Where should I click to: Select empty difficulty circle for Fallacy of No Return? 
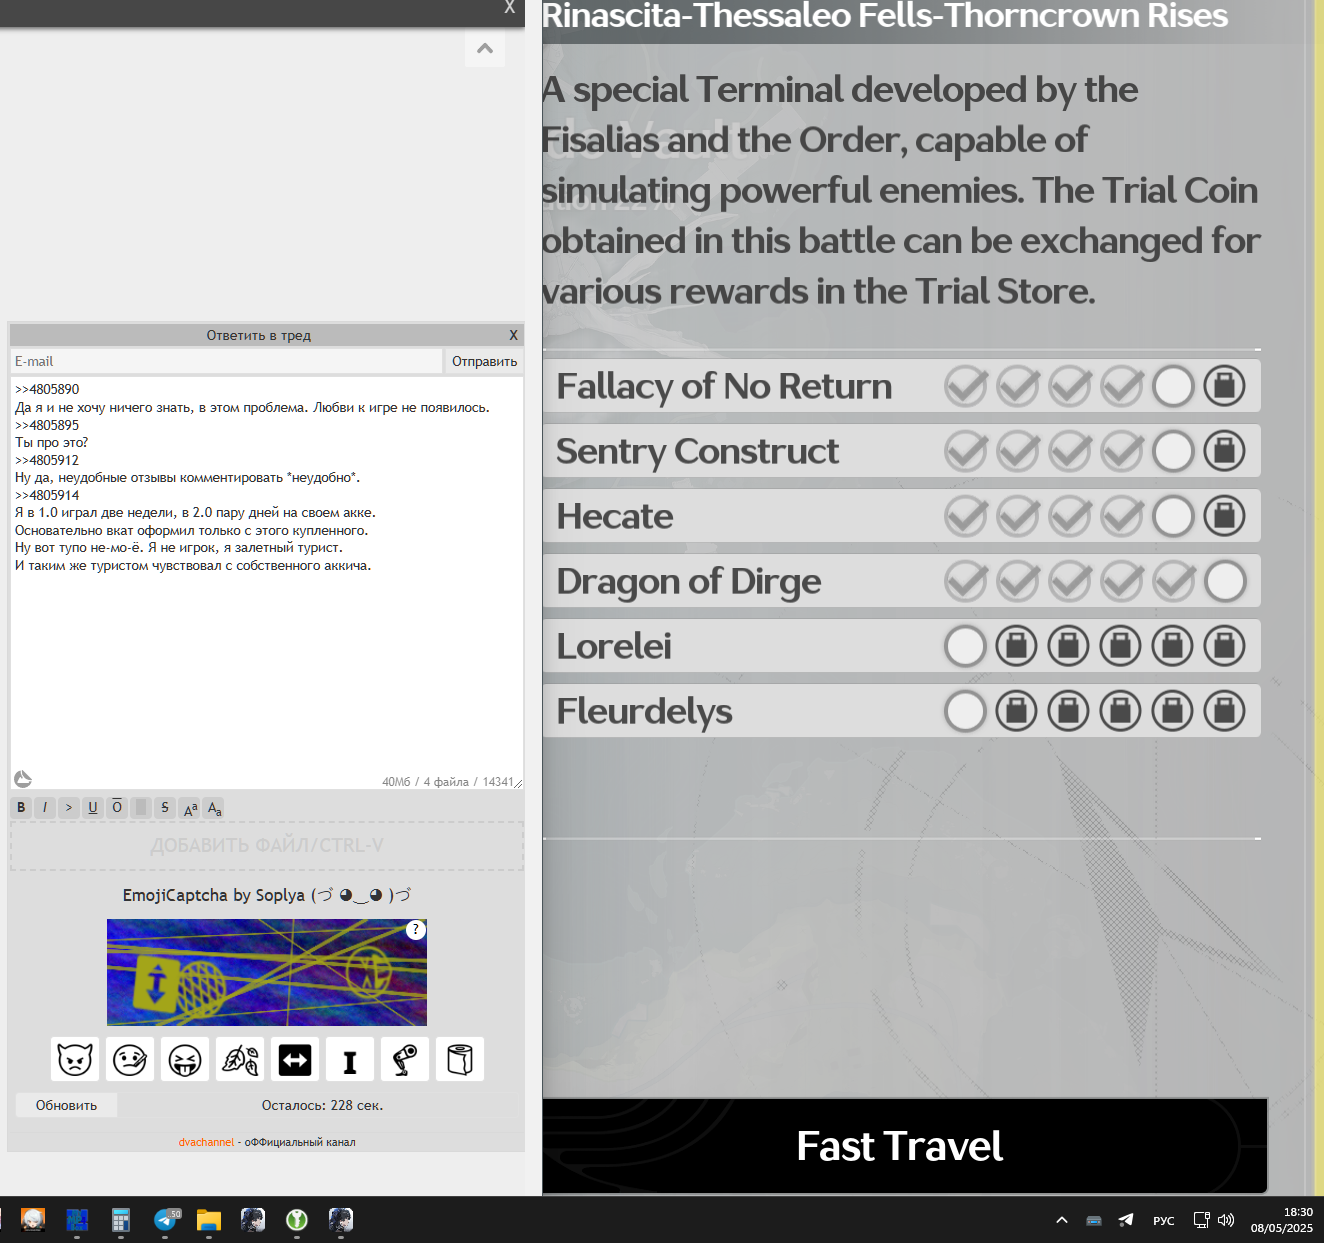pyautogui.click(x=1173, y=386)
